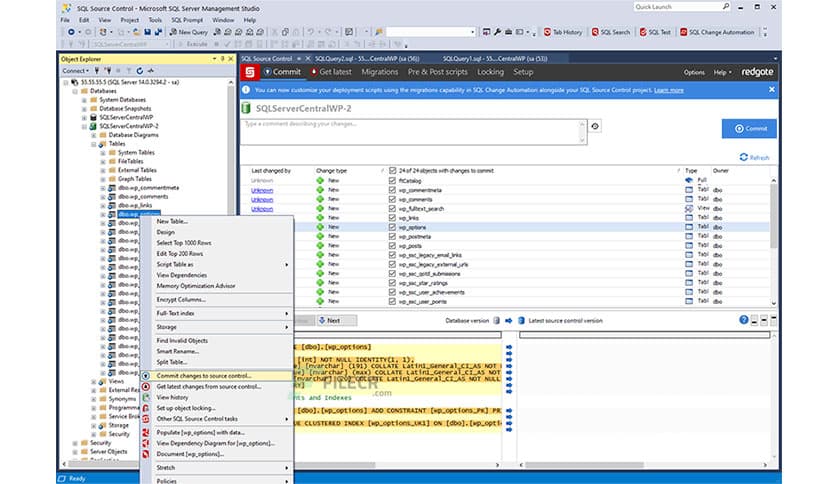Click the blue help question mark icon
The width and height of the screenshot is (836, 484).
(744, 320)
